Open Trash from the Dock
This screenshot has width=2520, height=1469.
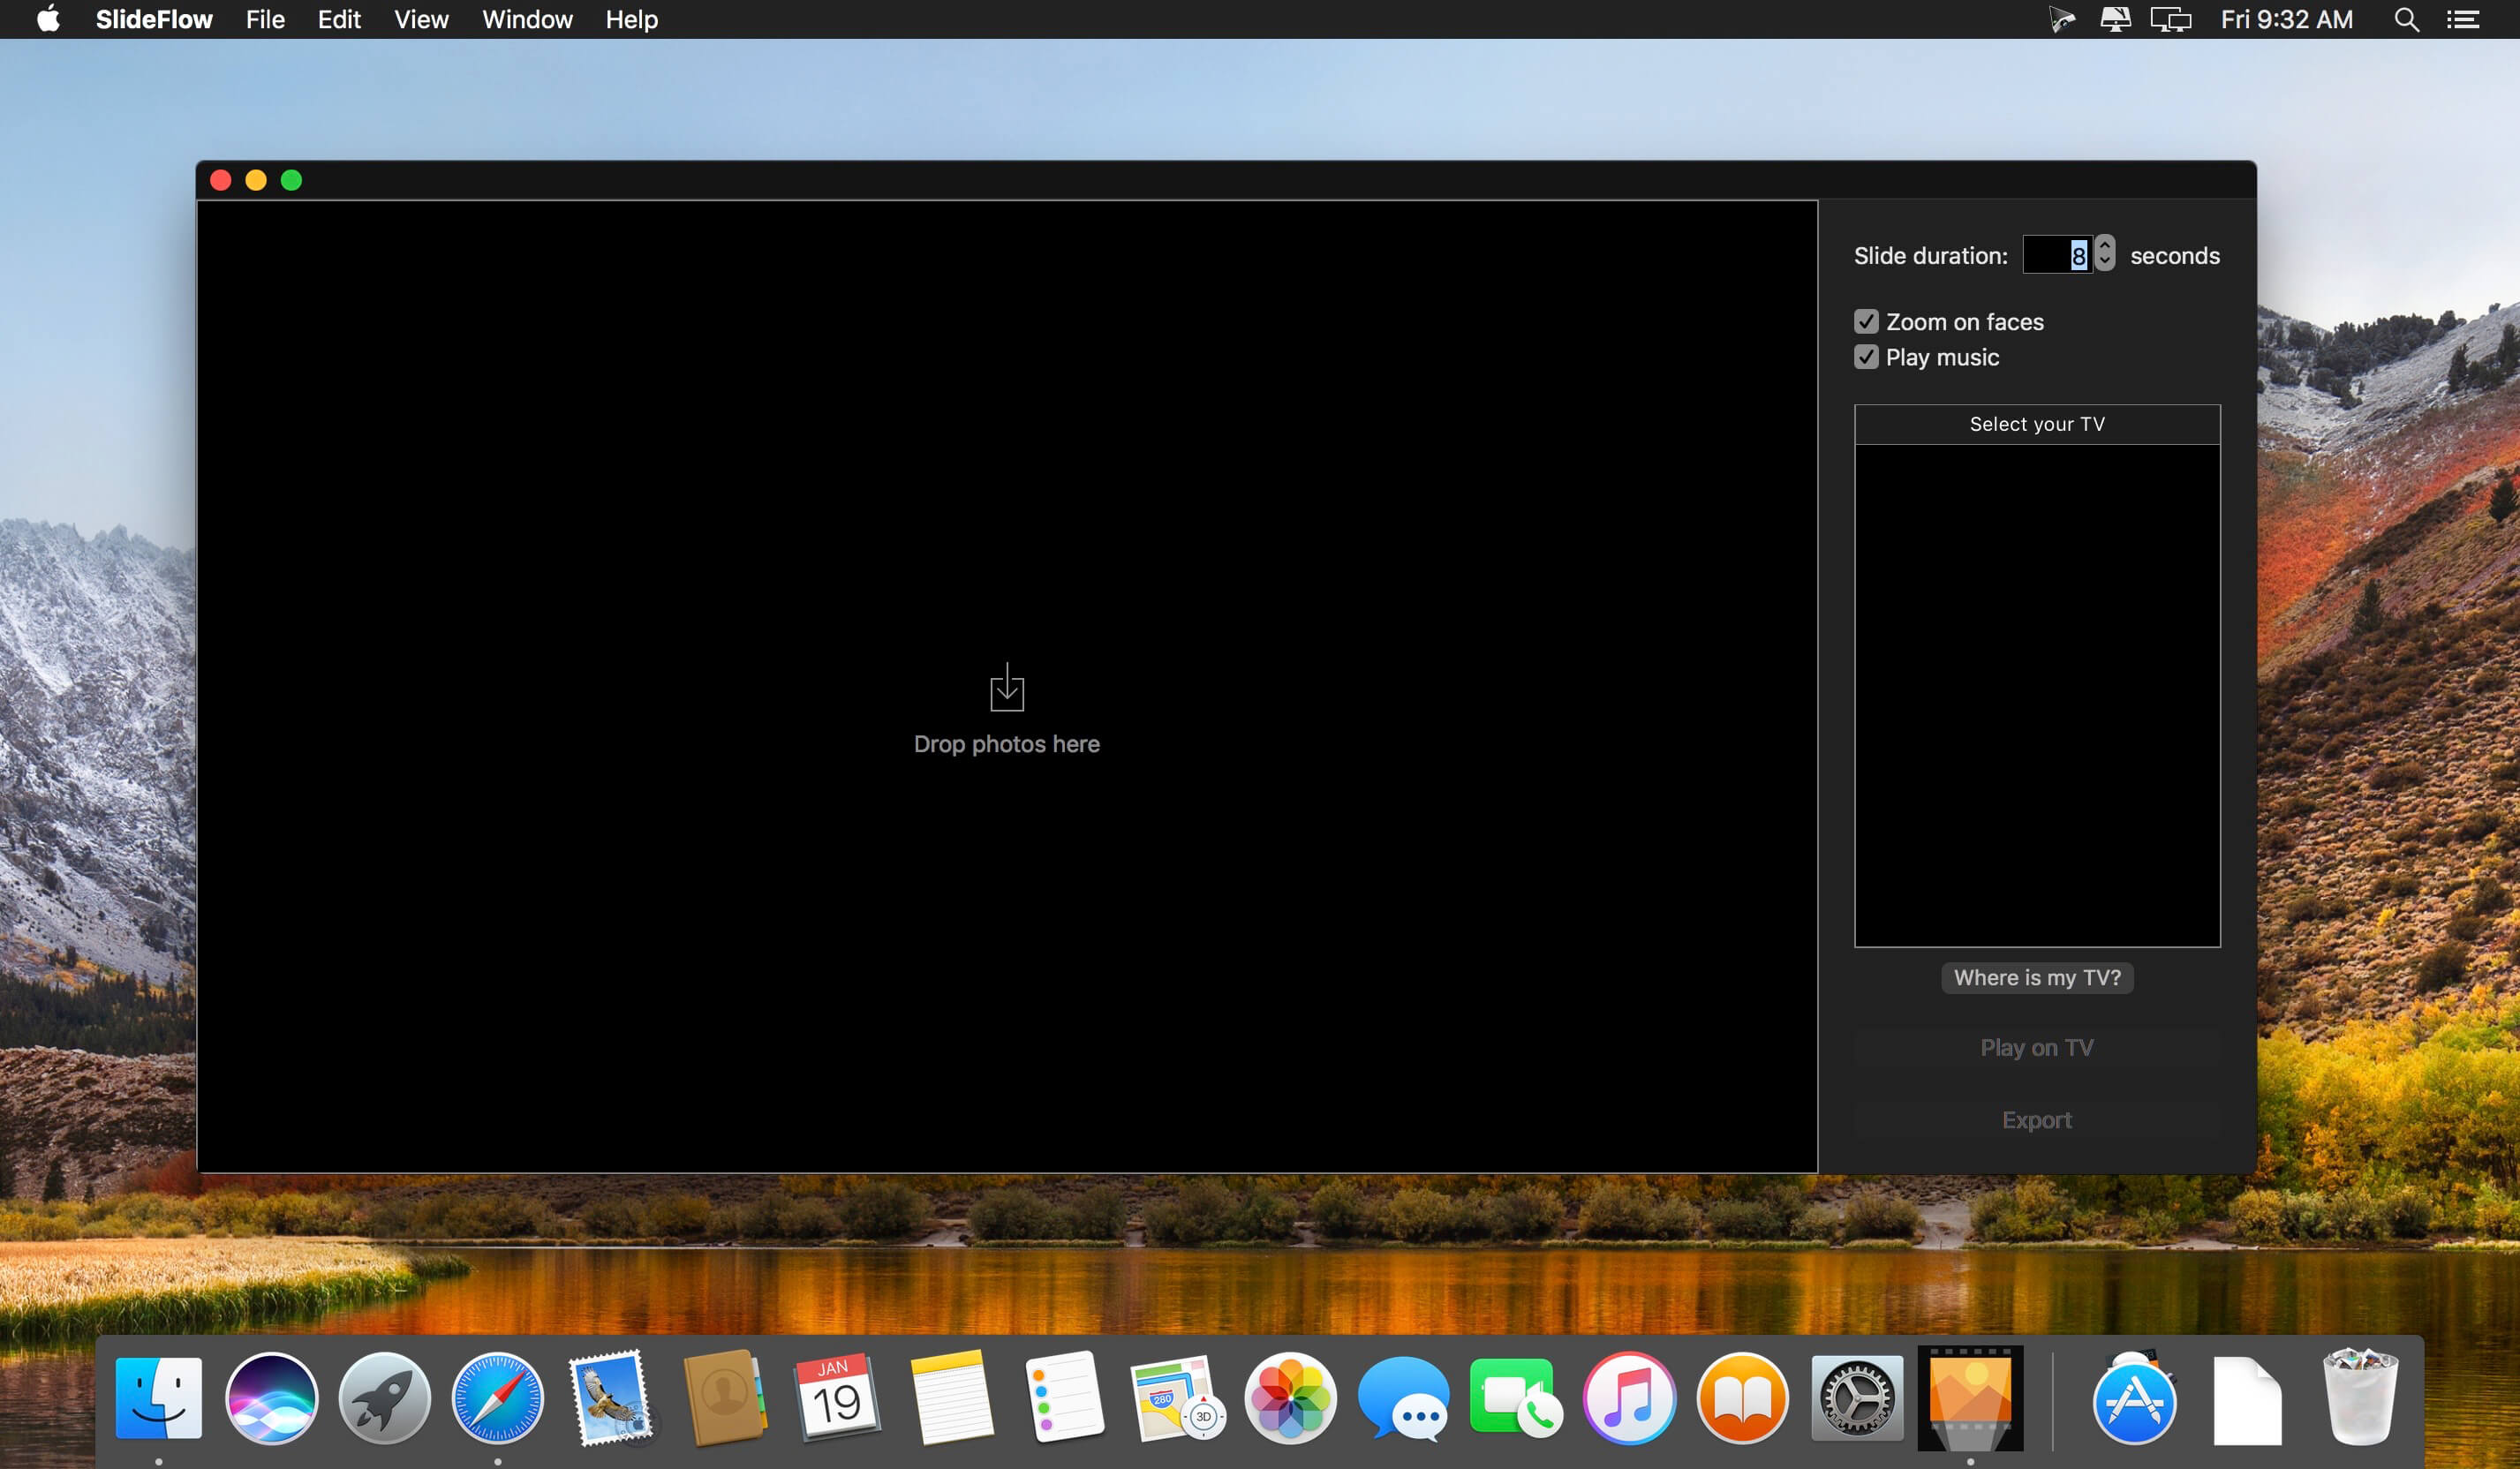[x=2361, y=1398]
